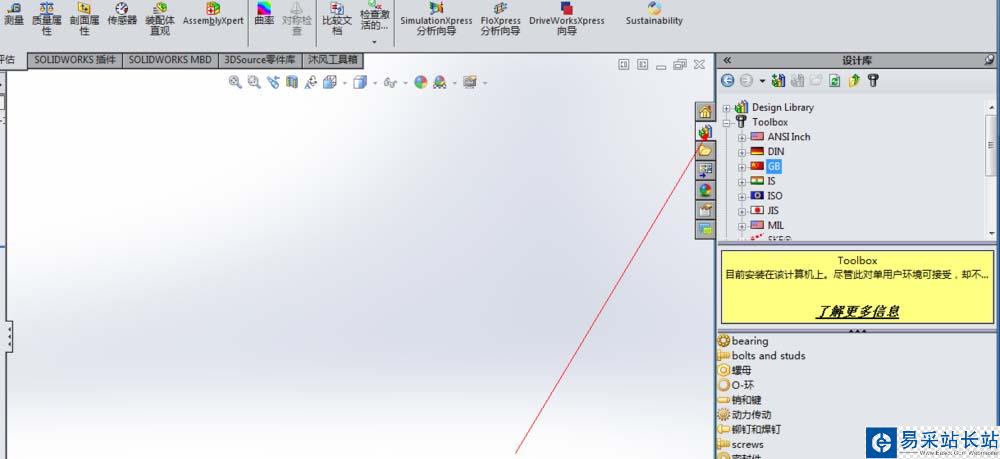The height and width of the screenshot is (459, 1000).
Task: Click the Apply Scene icon
Action: point(439,82)
